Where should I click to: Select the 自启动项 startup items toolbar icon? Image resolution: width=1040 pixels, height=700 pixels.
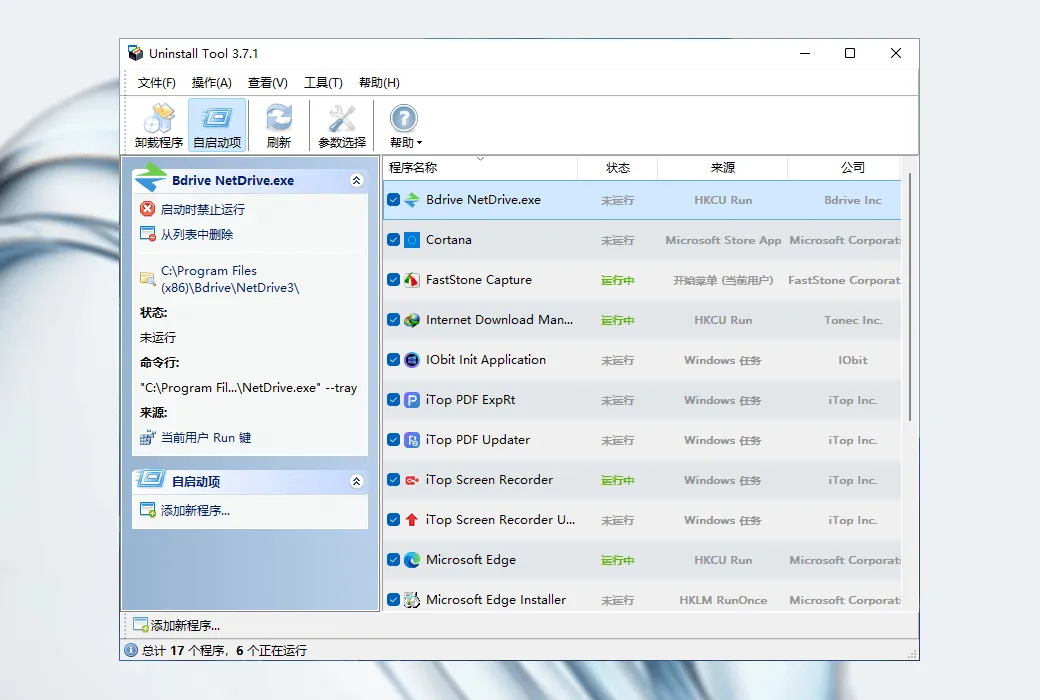tap(217, 118)
